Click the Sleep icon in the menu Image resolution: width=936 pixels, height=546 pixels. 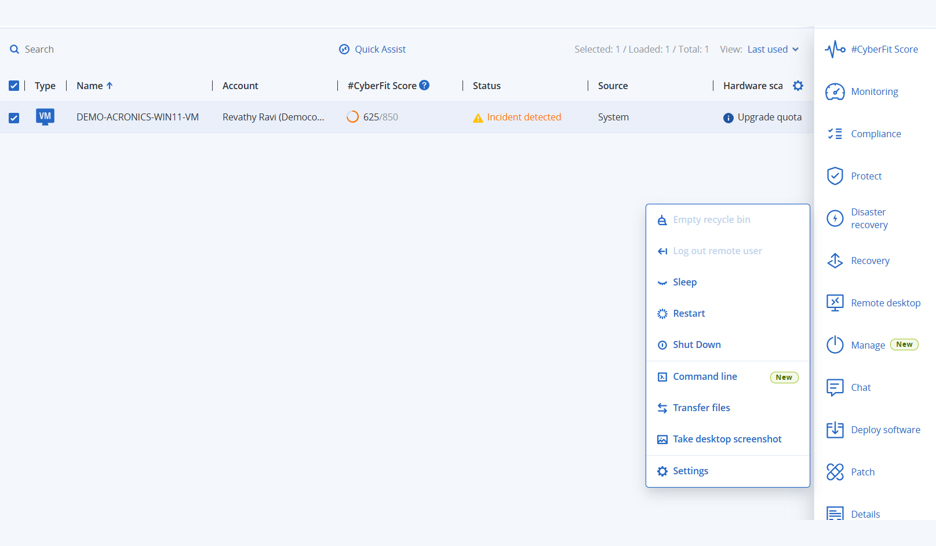pyautogui.click(x=662, y=282)
